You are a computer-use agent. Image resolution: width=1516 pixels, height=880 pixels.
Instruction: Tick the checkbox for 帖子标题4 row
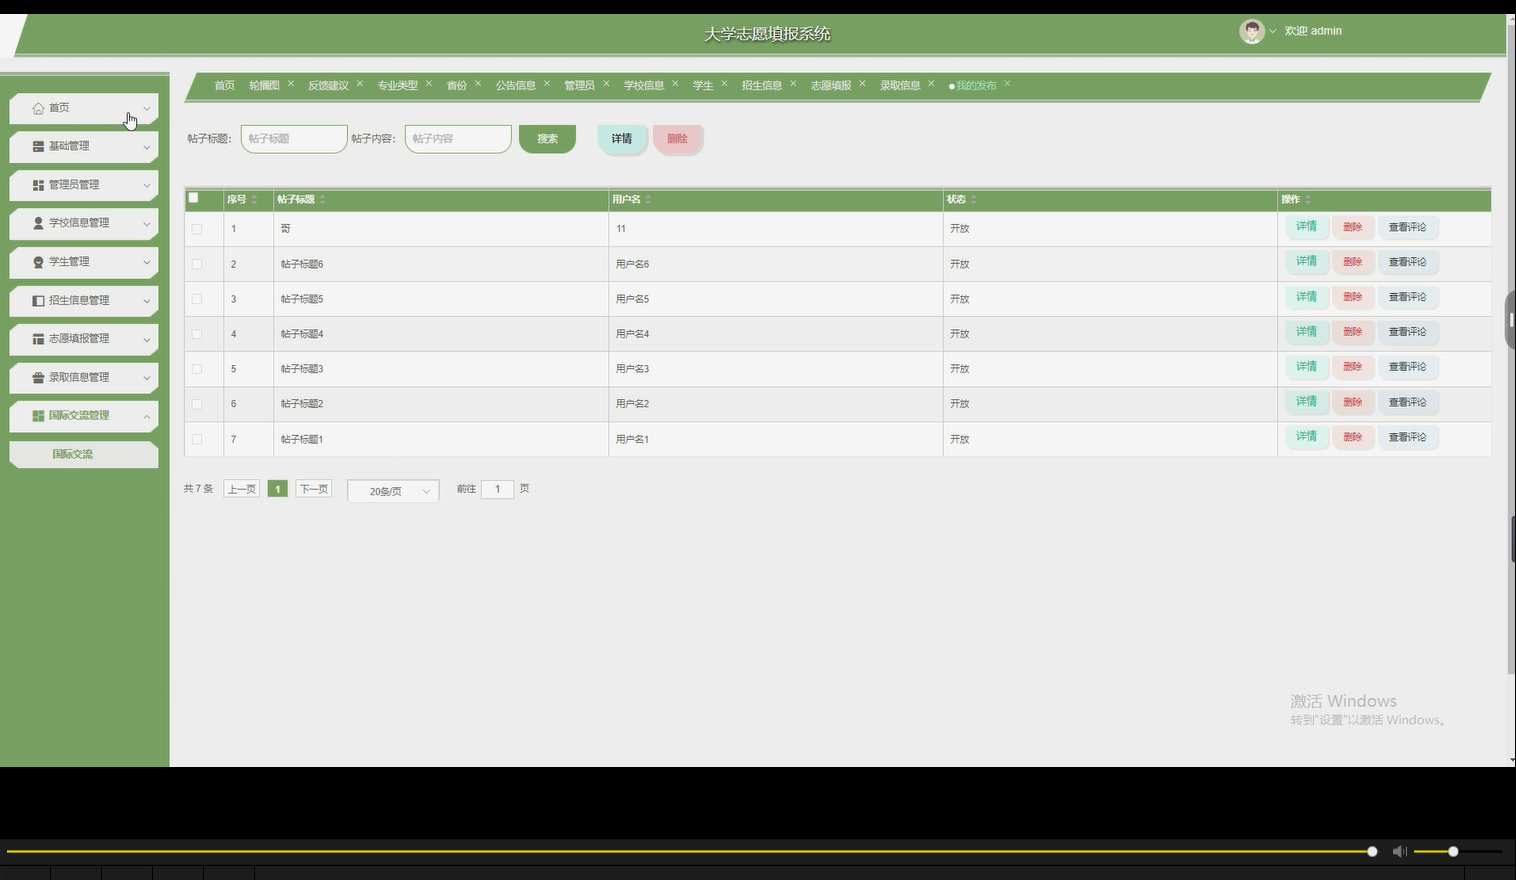click(x=197, y=334)
